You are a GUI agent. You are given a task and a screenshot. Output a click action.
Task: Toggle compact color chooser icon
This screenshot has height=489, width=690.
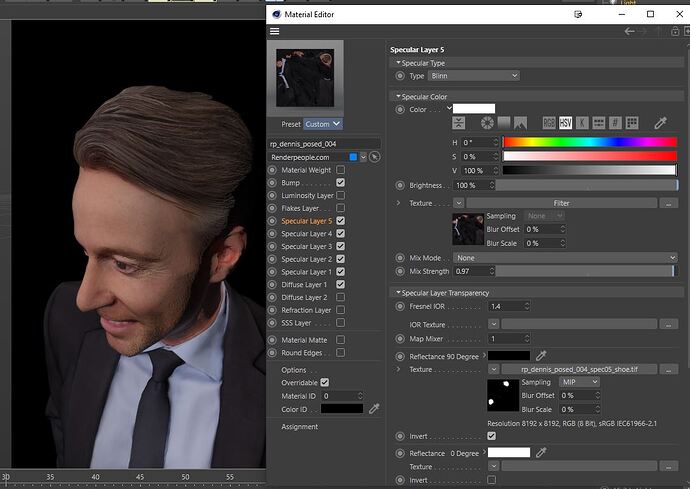point(459,123)
